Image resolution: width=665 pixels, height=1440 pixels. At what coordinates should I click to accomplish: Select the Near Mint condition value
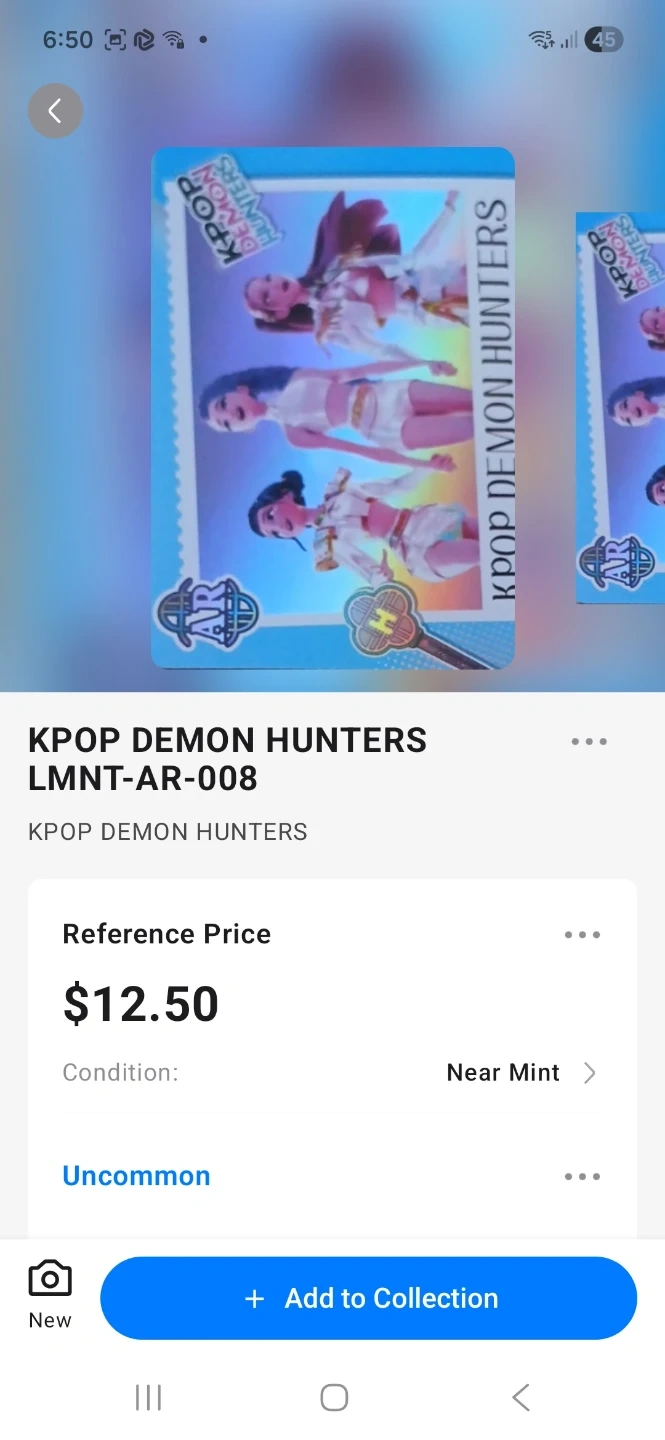pos(503,1073)
